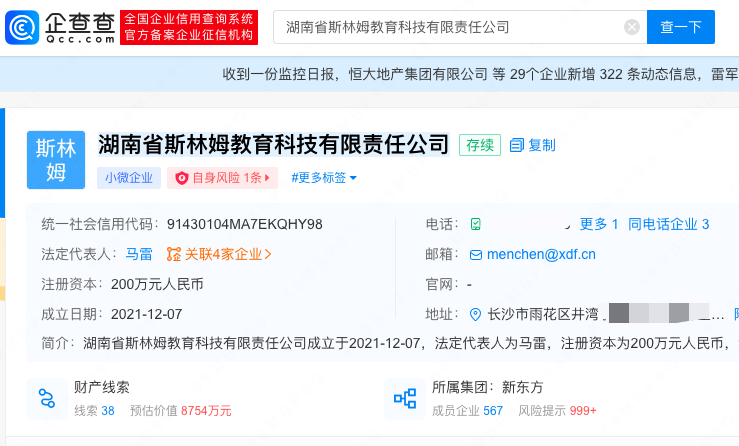The image size is (739, 446).
Task: Click the orange relation graph icon
Action: tap(173, 254)
